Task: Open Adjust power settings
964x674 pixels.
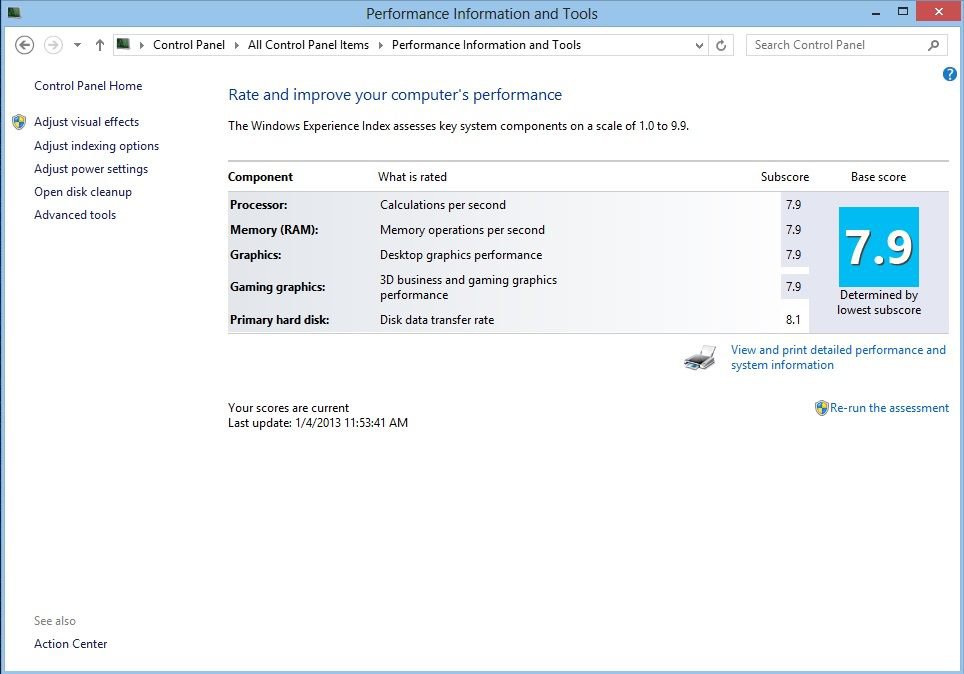Action: click(91, 169)
